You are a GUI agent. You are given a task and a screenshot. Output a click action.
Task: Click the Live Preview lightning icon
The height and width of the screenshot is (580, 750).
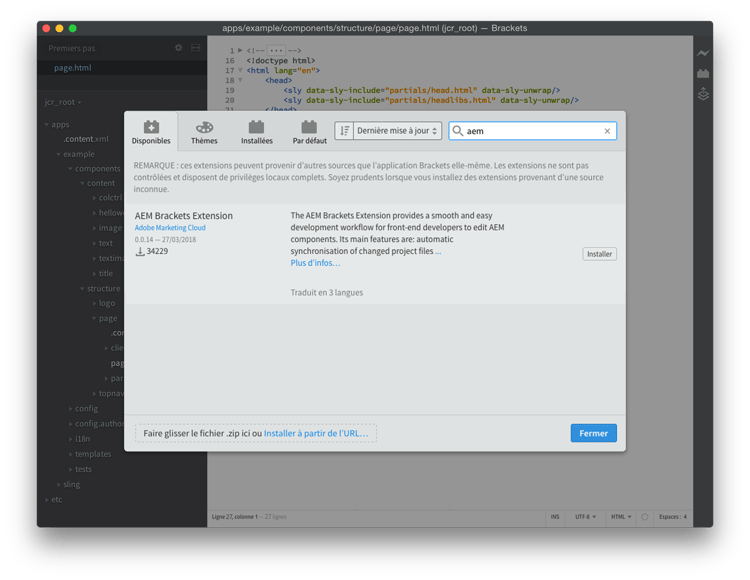703,53
